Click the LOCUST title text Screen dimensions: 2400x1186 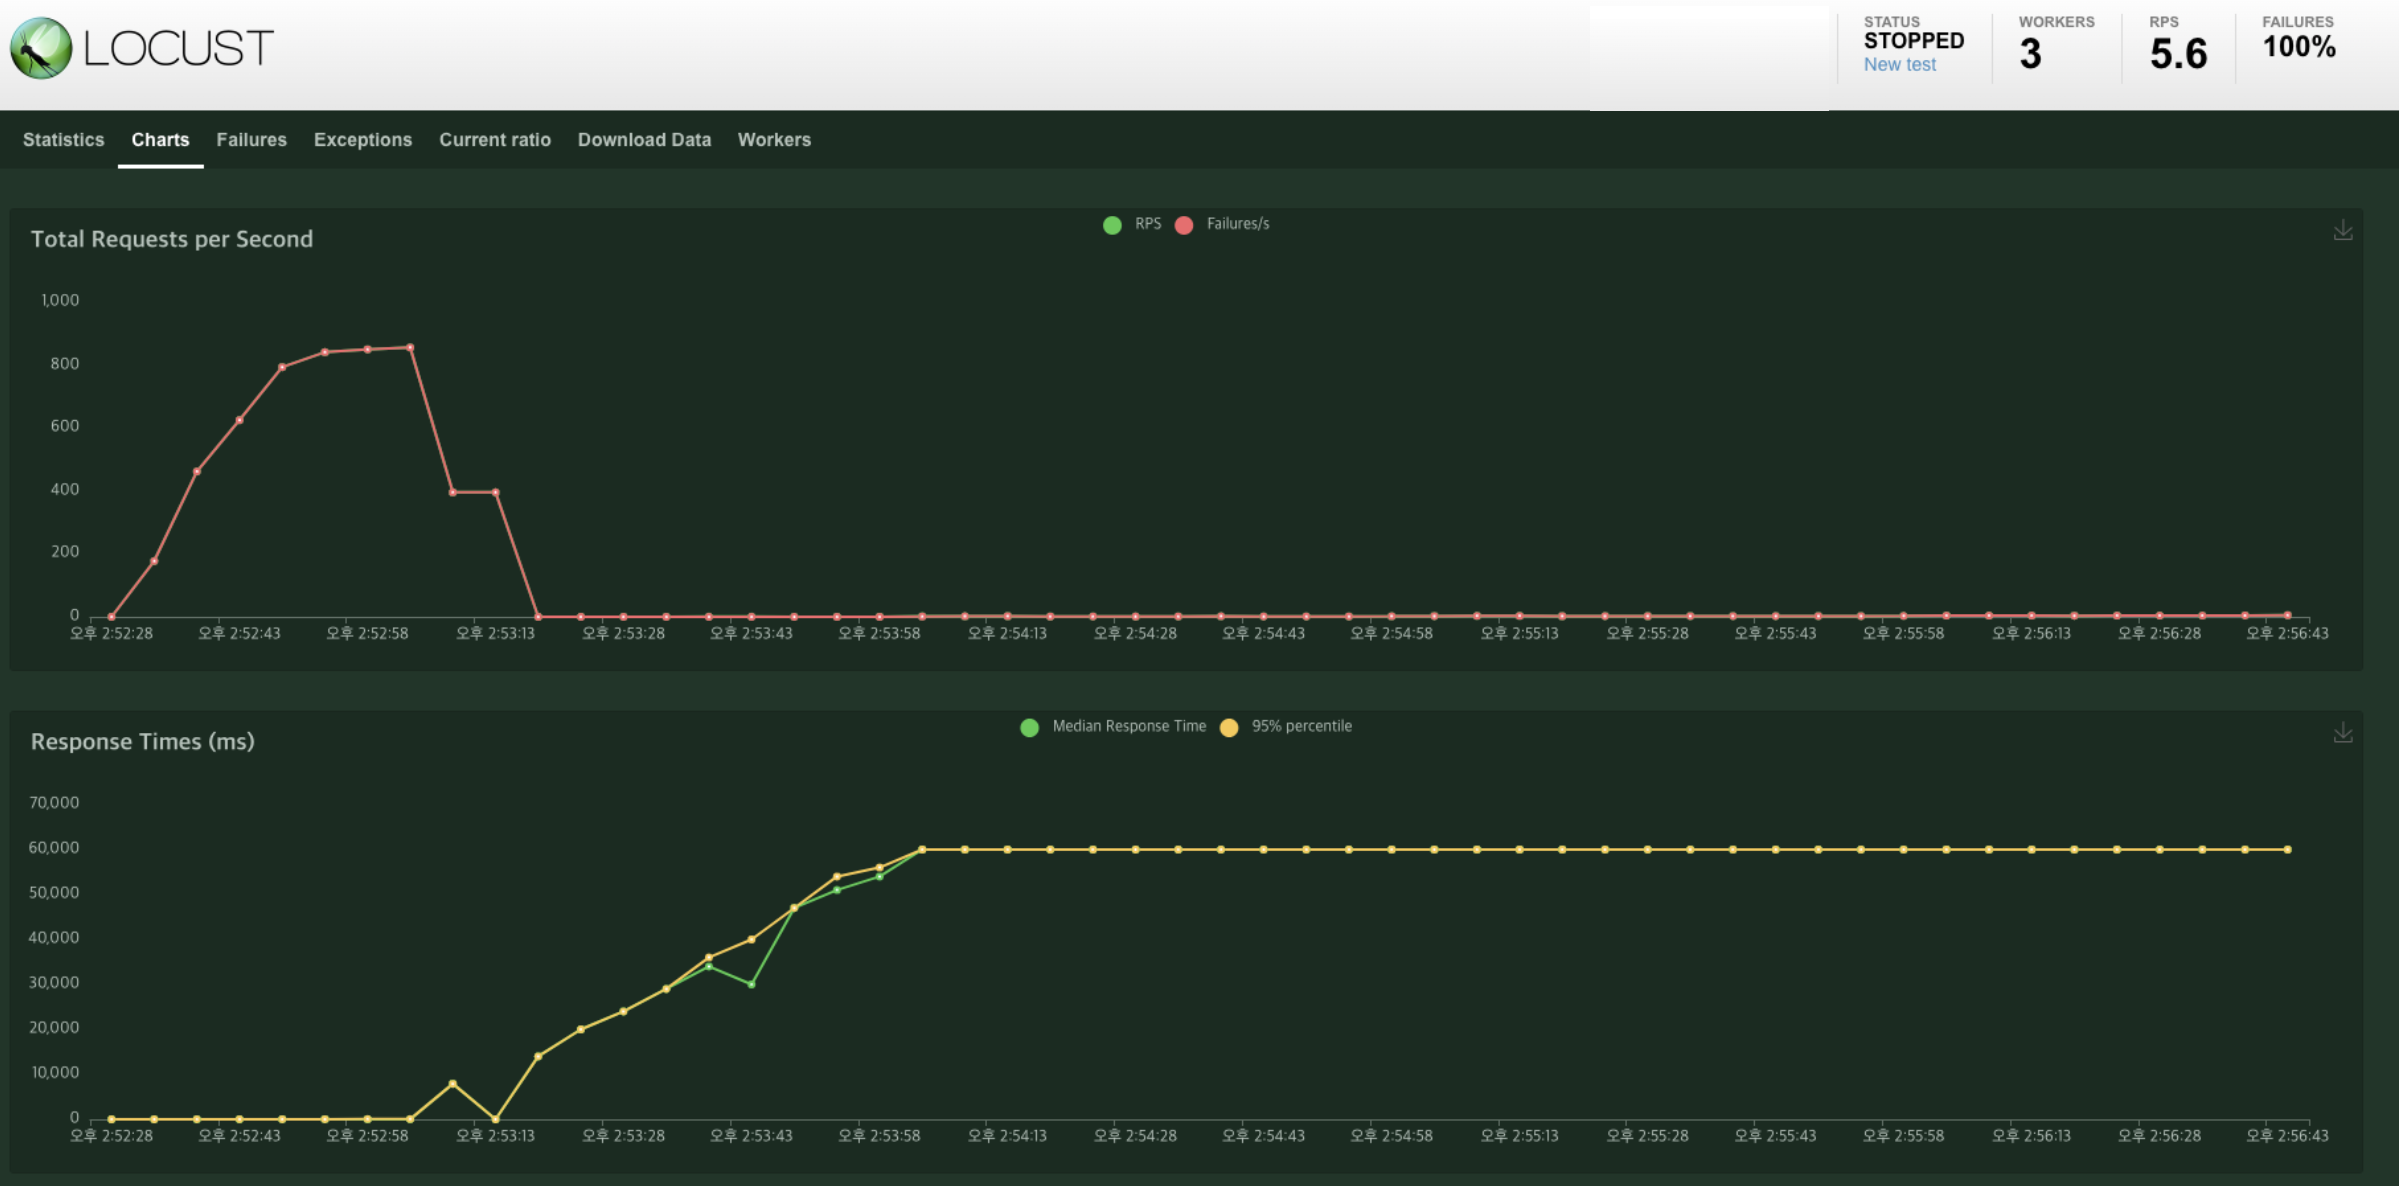[x=178, y=48]
